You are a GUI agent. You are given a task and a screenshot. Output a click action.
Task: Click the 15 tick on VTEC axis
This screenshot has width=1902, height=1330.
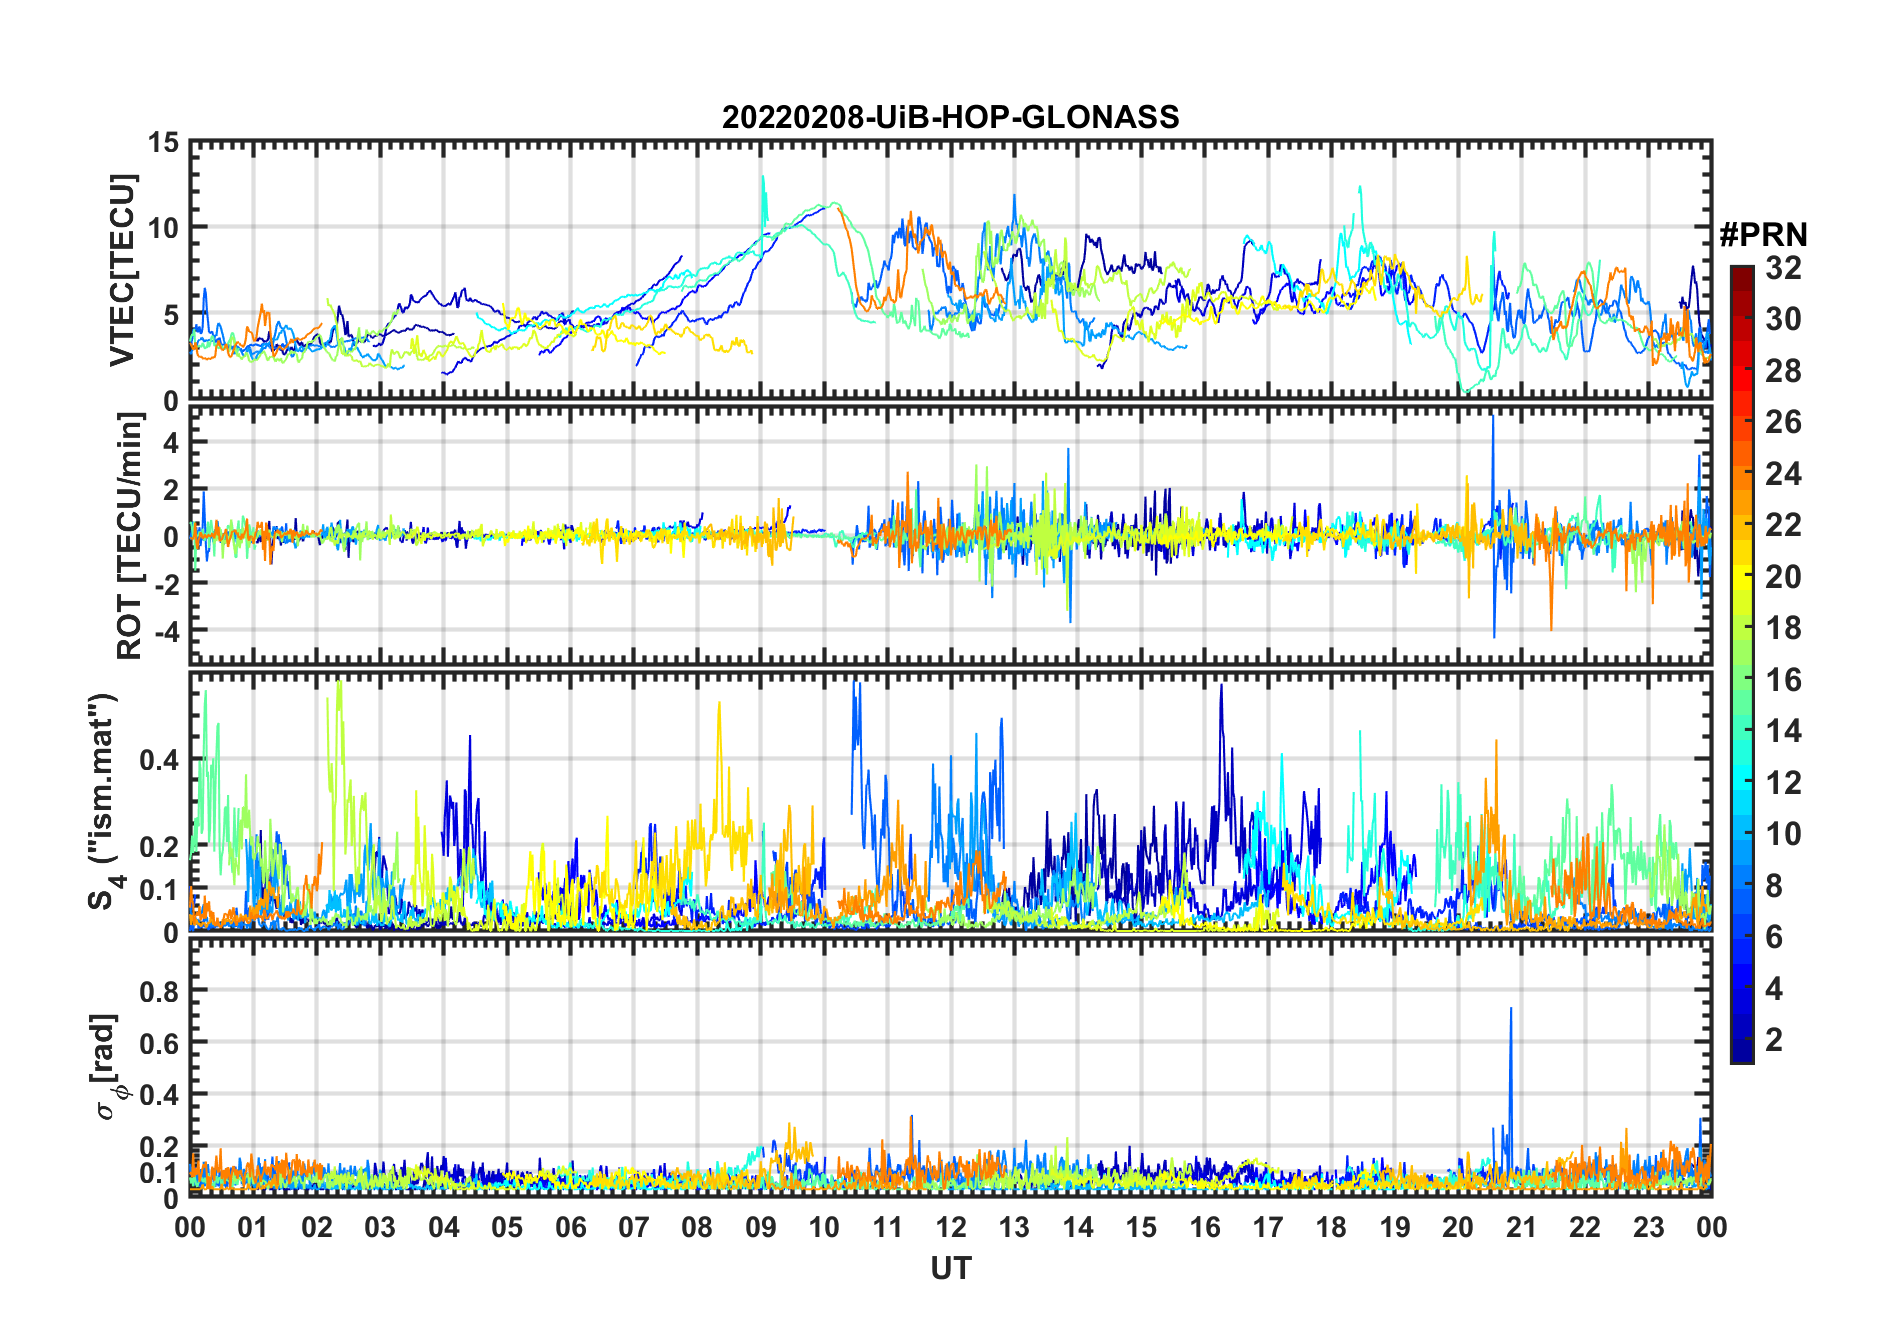point(164,143)
